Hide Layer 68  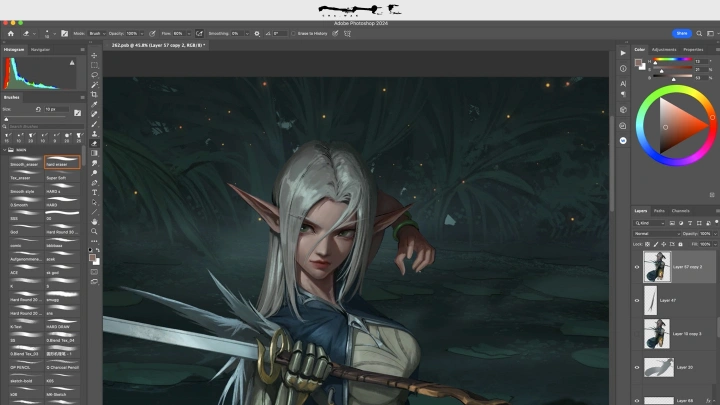point(637,400)
